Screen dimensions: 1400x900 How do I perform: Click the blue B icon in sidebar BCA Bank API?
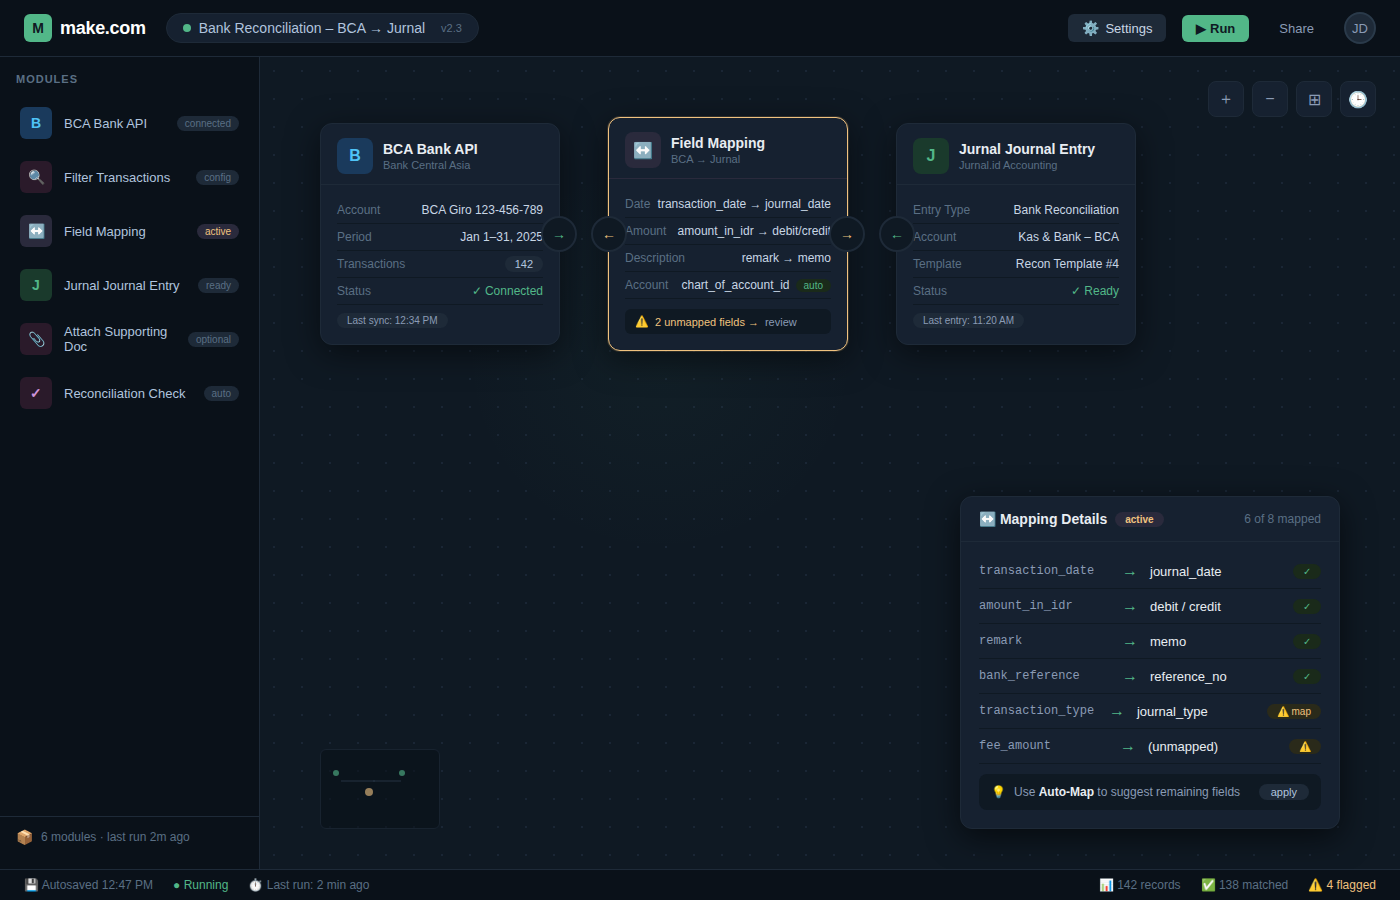click(x=36, y=123)
